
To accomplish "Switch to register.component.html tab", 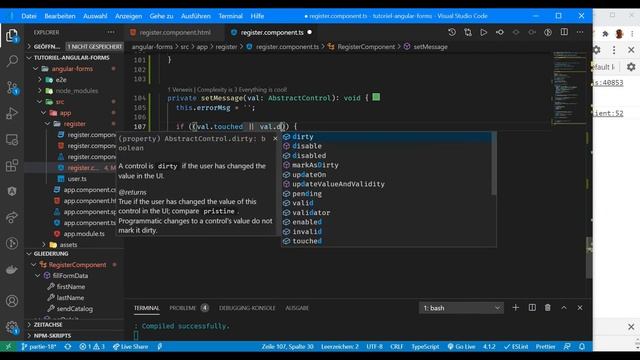I will tap(176, 32).
